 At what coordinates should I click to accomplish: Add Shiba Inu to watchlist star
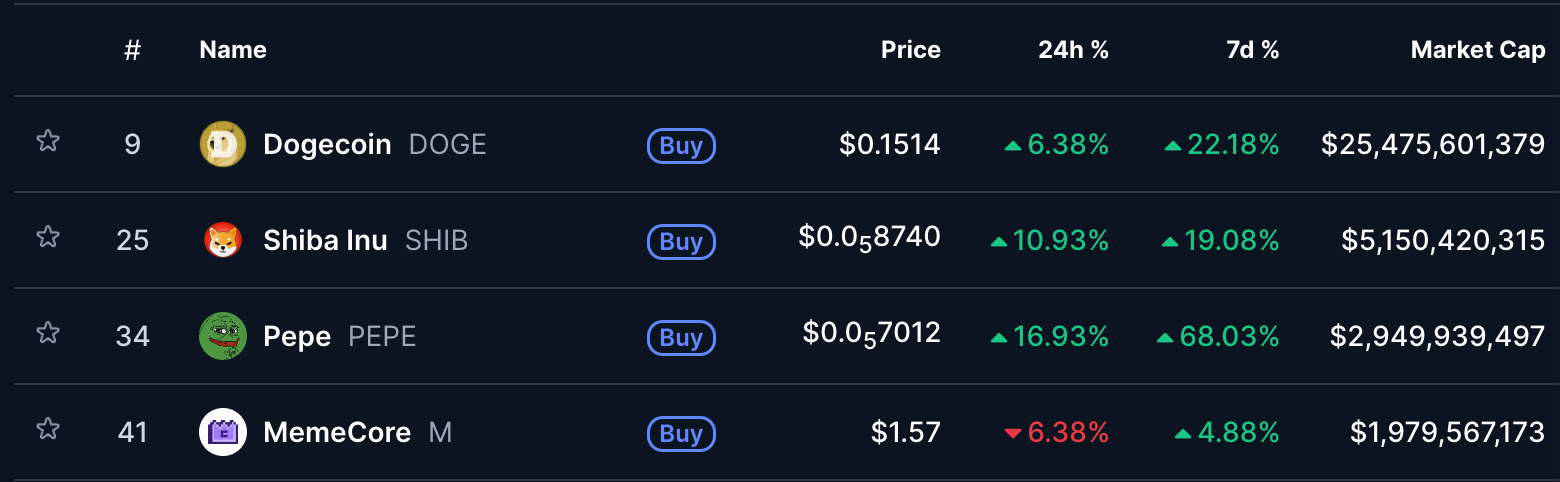(48, 237)
